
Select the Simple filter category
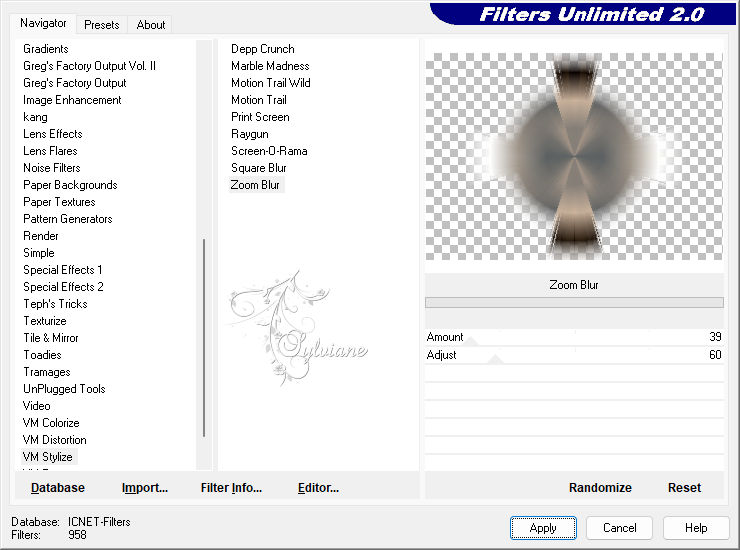pos(39,253)
